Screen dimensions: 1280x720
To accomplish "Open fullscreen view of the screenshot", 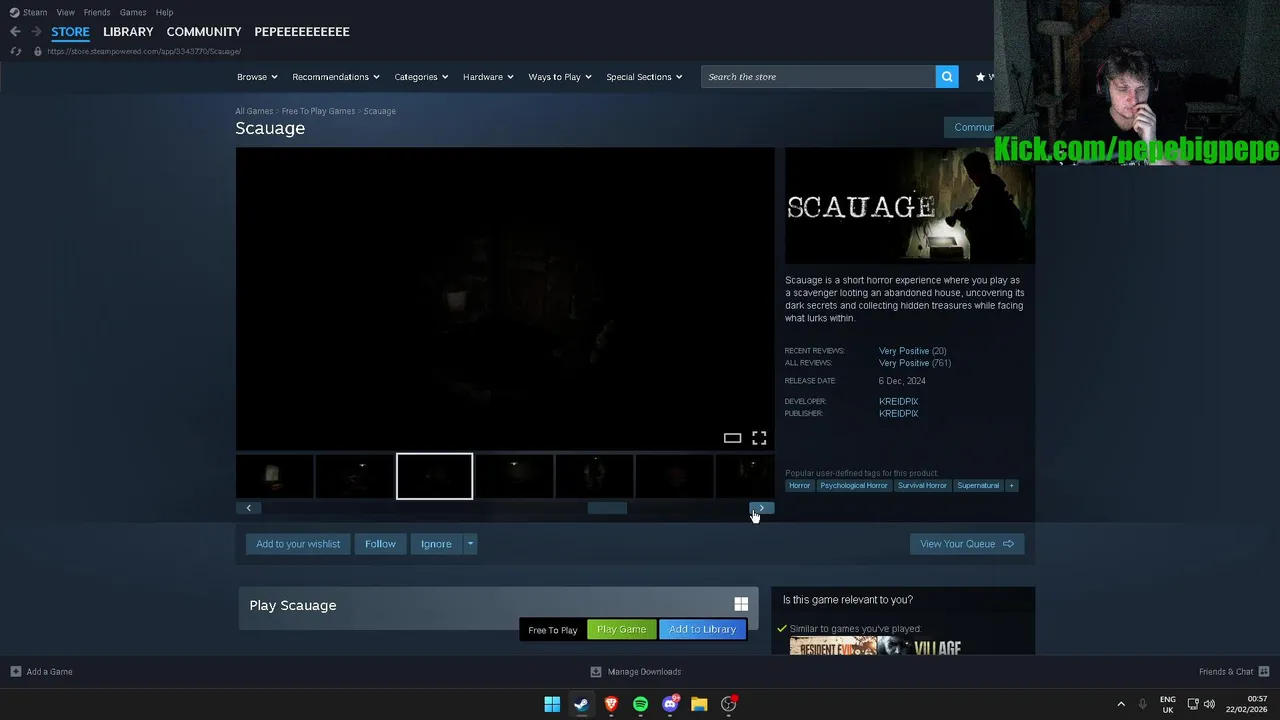I will pyautogui.click(x=759, y=438).
